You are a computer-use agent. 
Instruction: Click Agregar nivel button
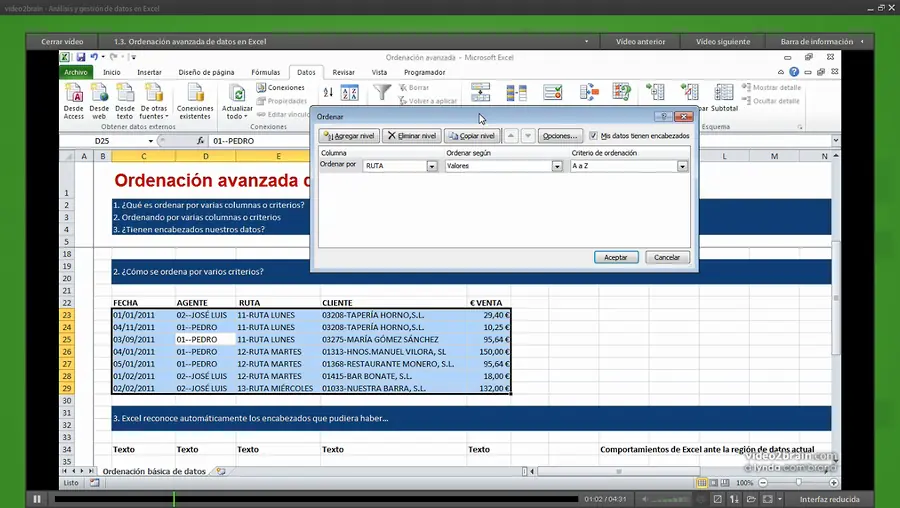click(349, 135)
